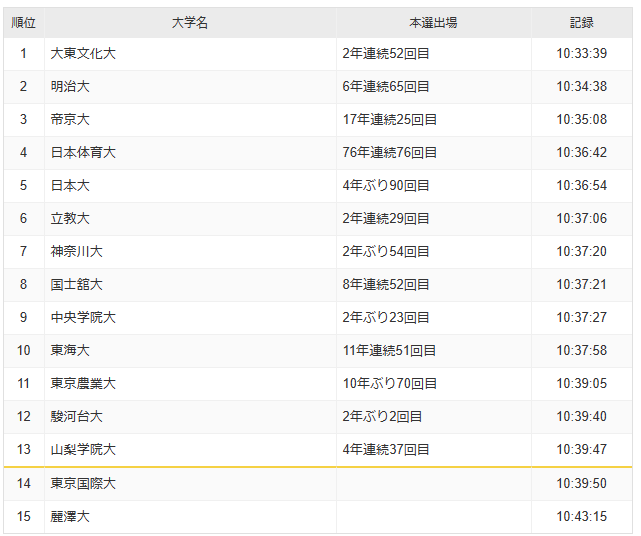Click the record 10:33:39
Viewport: 641px width, 536px height.
582,54
